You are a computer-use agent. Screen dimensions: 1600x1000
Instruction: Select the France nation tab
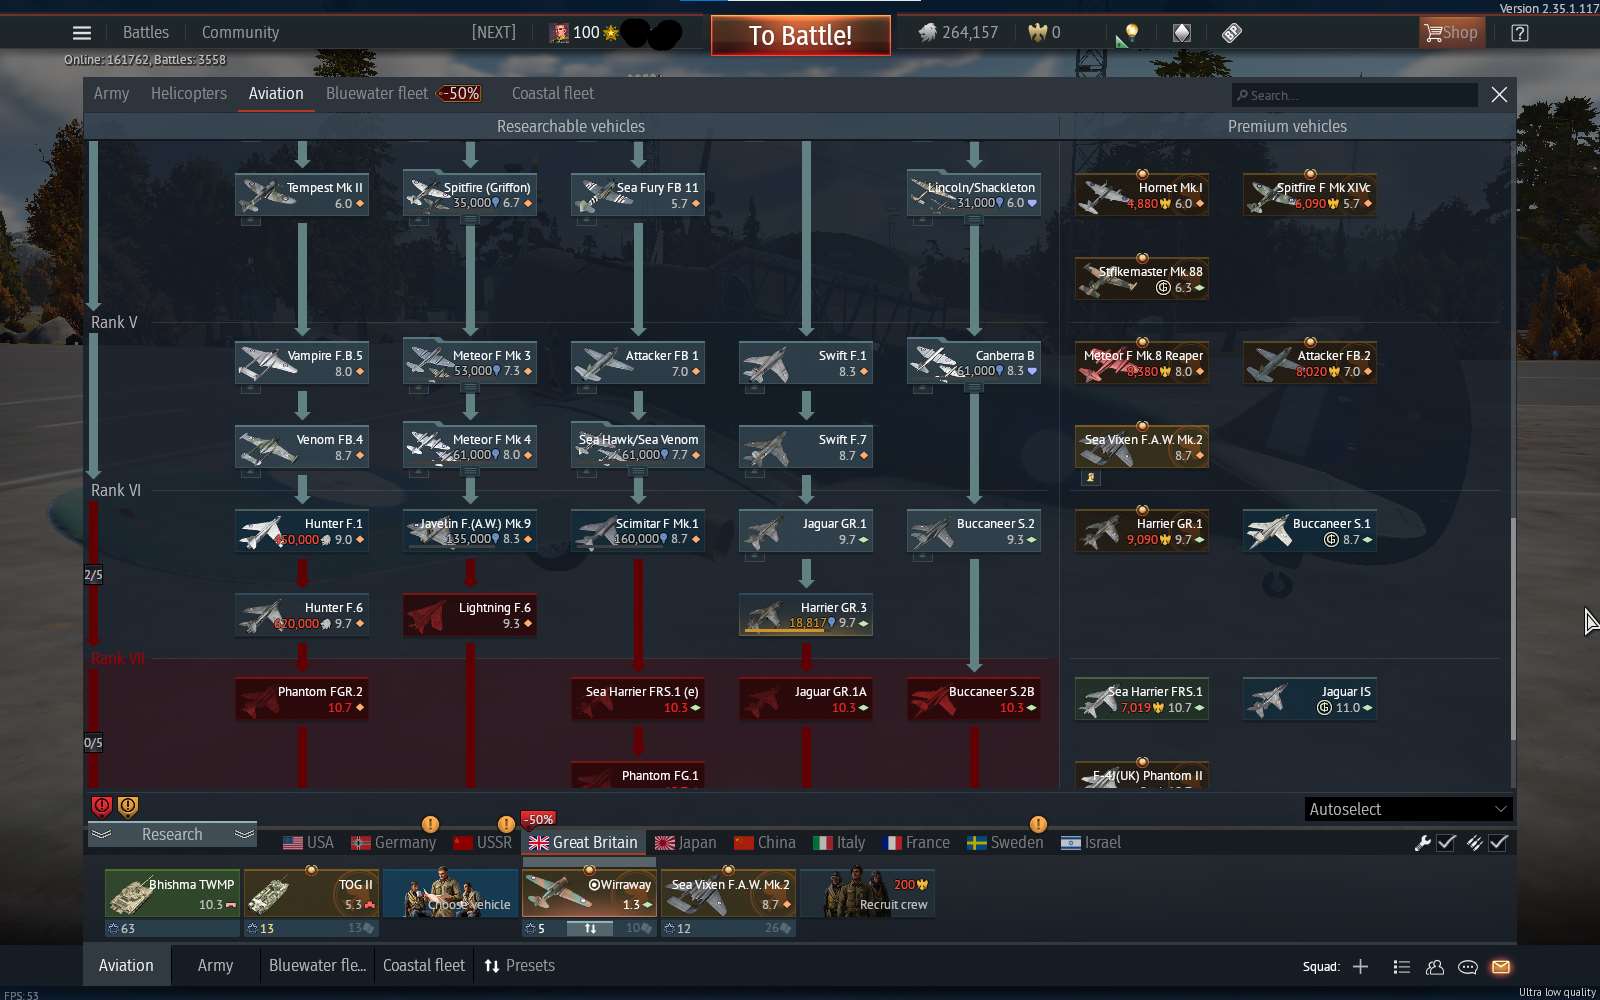pyautogui.click(x=917, y=843)
